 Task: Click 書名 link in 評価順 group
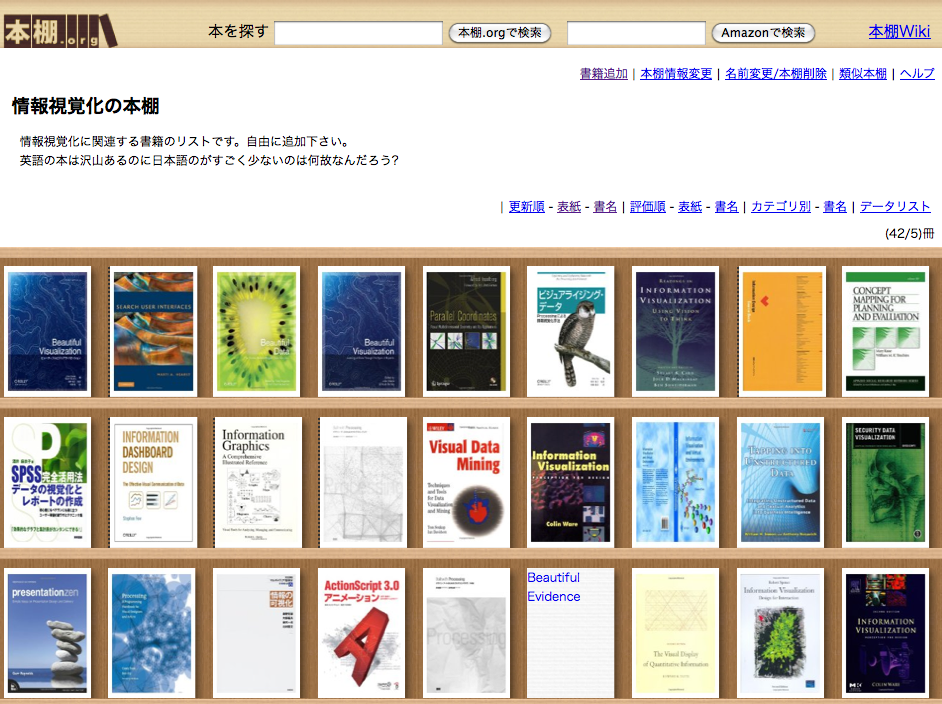(x=726, y=207)
